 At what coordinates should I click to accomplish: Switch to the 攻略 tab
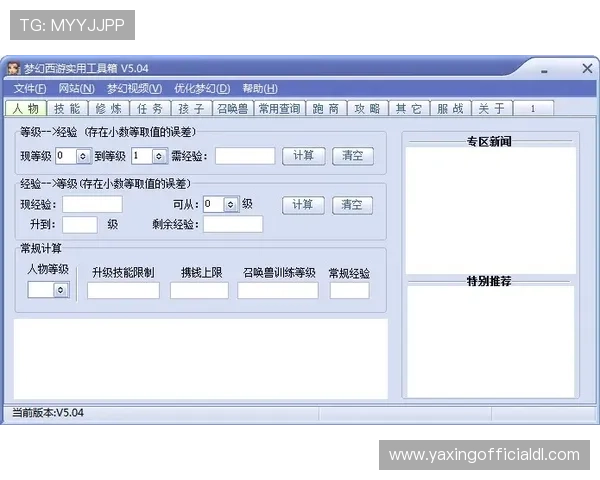pyautogui.click(x=368, y=109)
